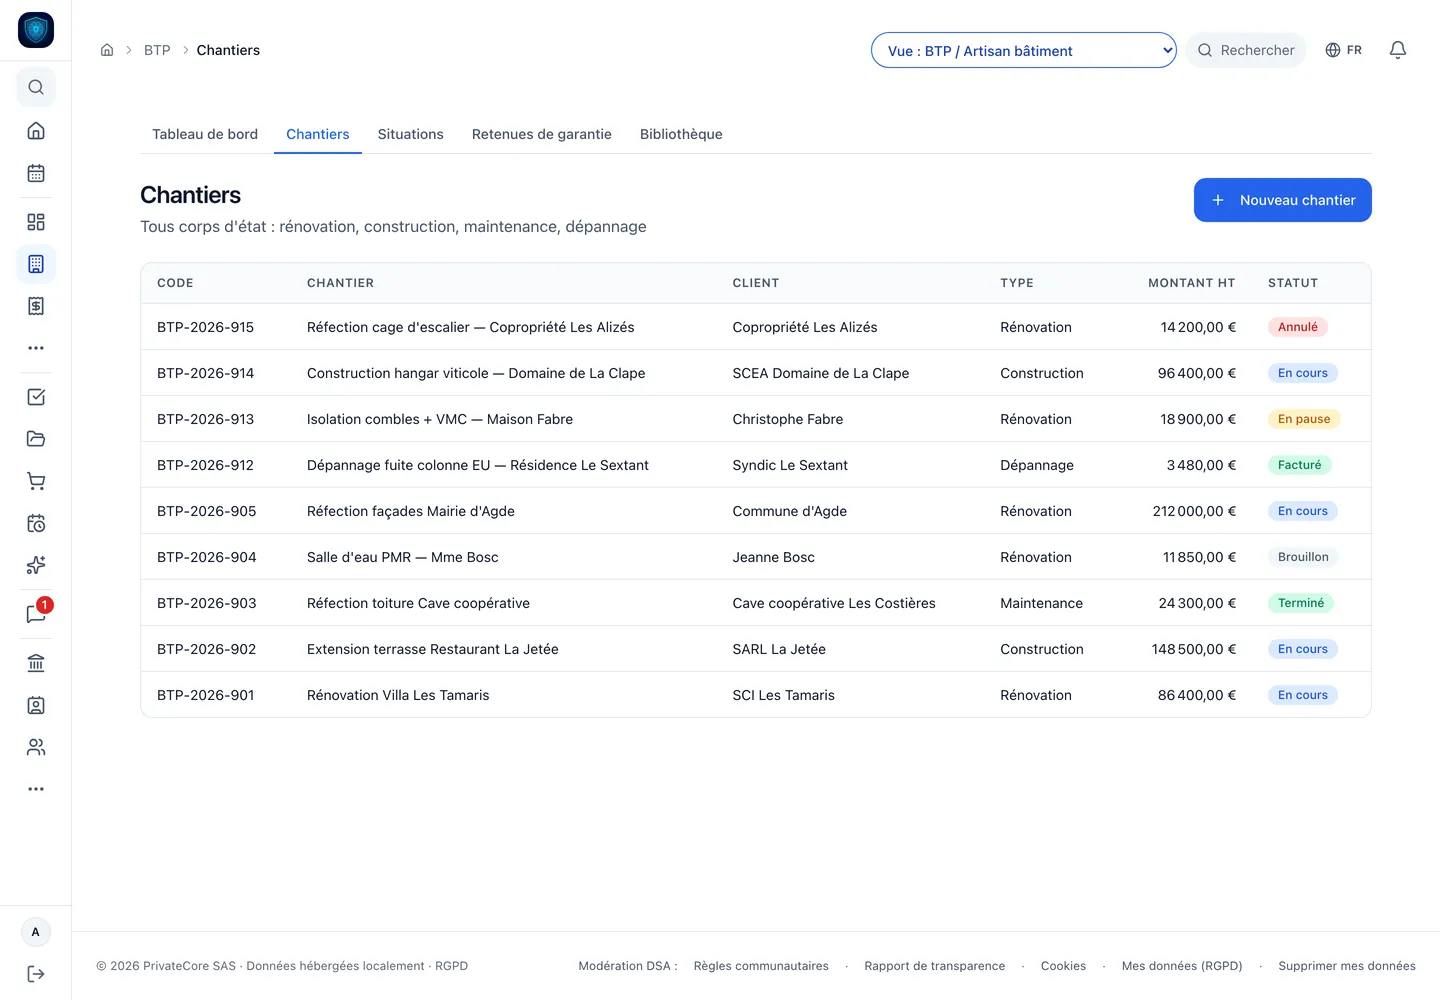Open the Cookies footer link
1440x1000 pixels.
tap(1063, 966)
